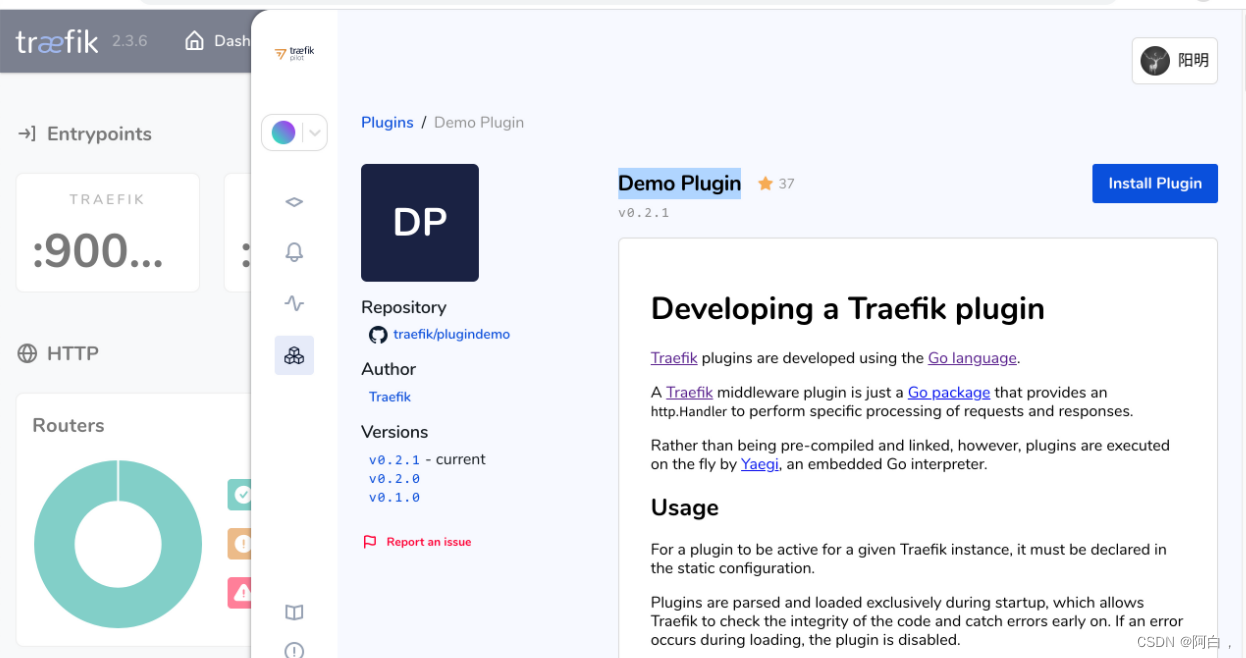The width and height of the screenshot is (1246, 658).
Task: Click the Usage heading
Action: (685, 508)
